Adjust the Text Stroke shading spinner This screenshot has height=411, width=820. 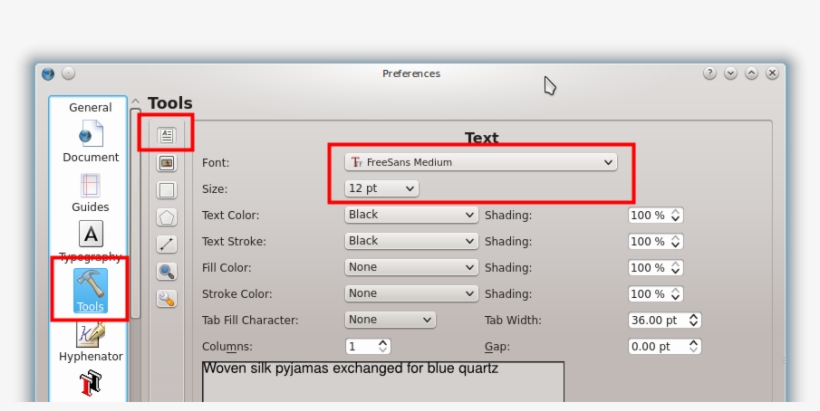click(x=656, y=242)
